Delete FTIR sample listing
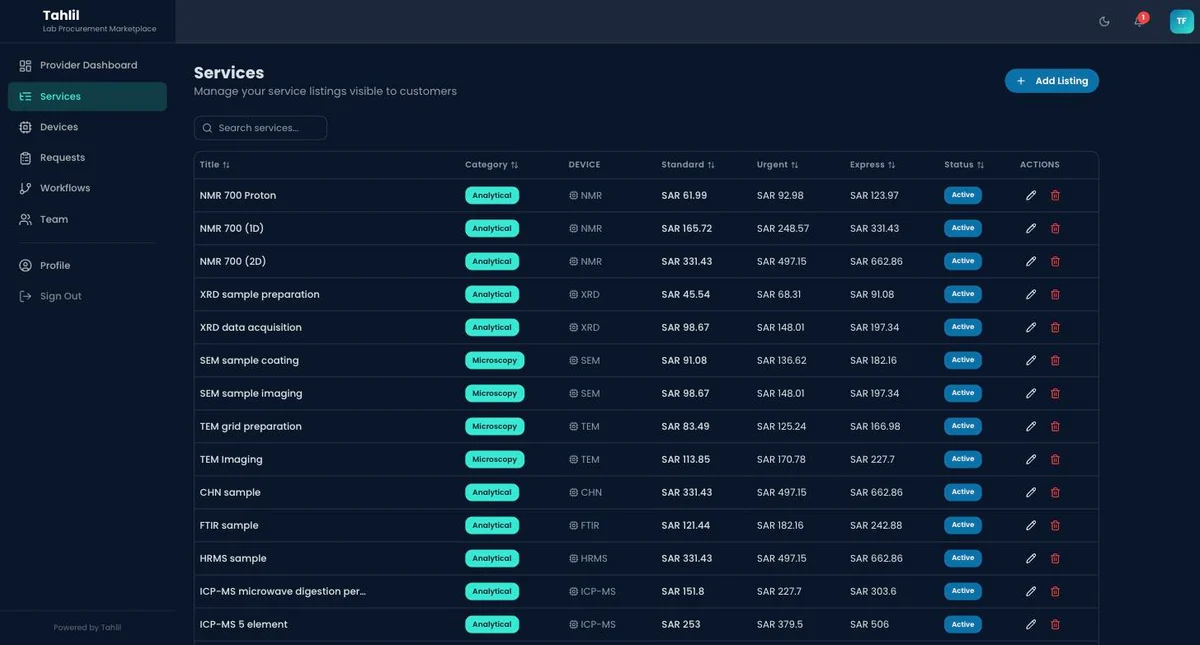1200x645 pixels. pos(1055,525)
